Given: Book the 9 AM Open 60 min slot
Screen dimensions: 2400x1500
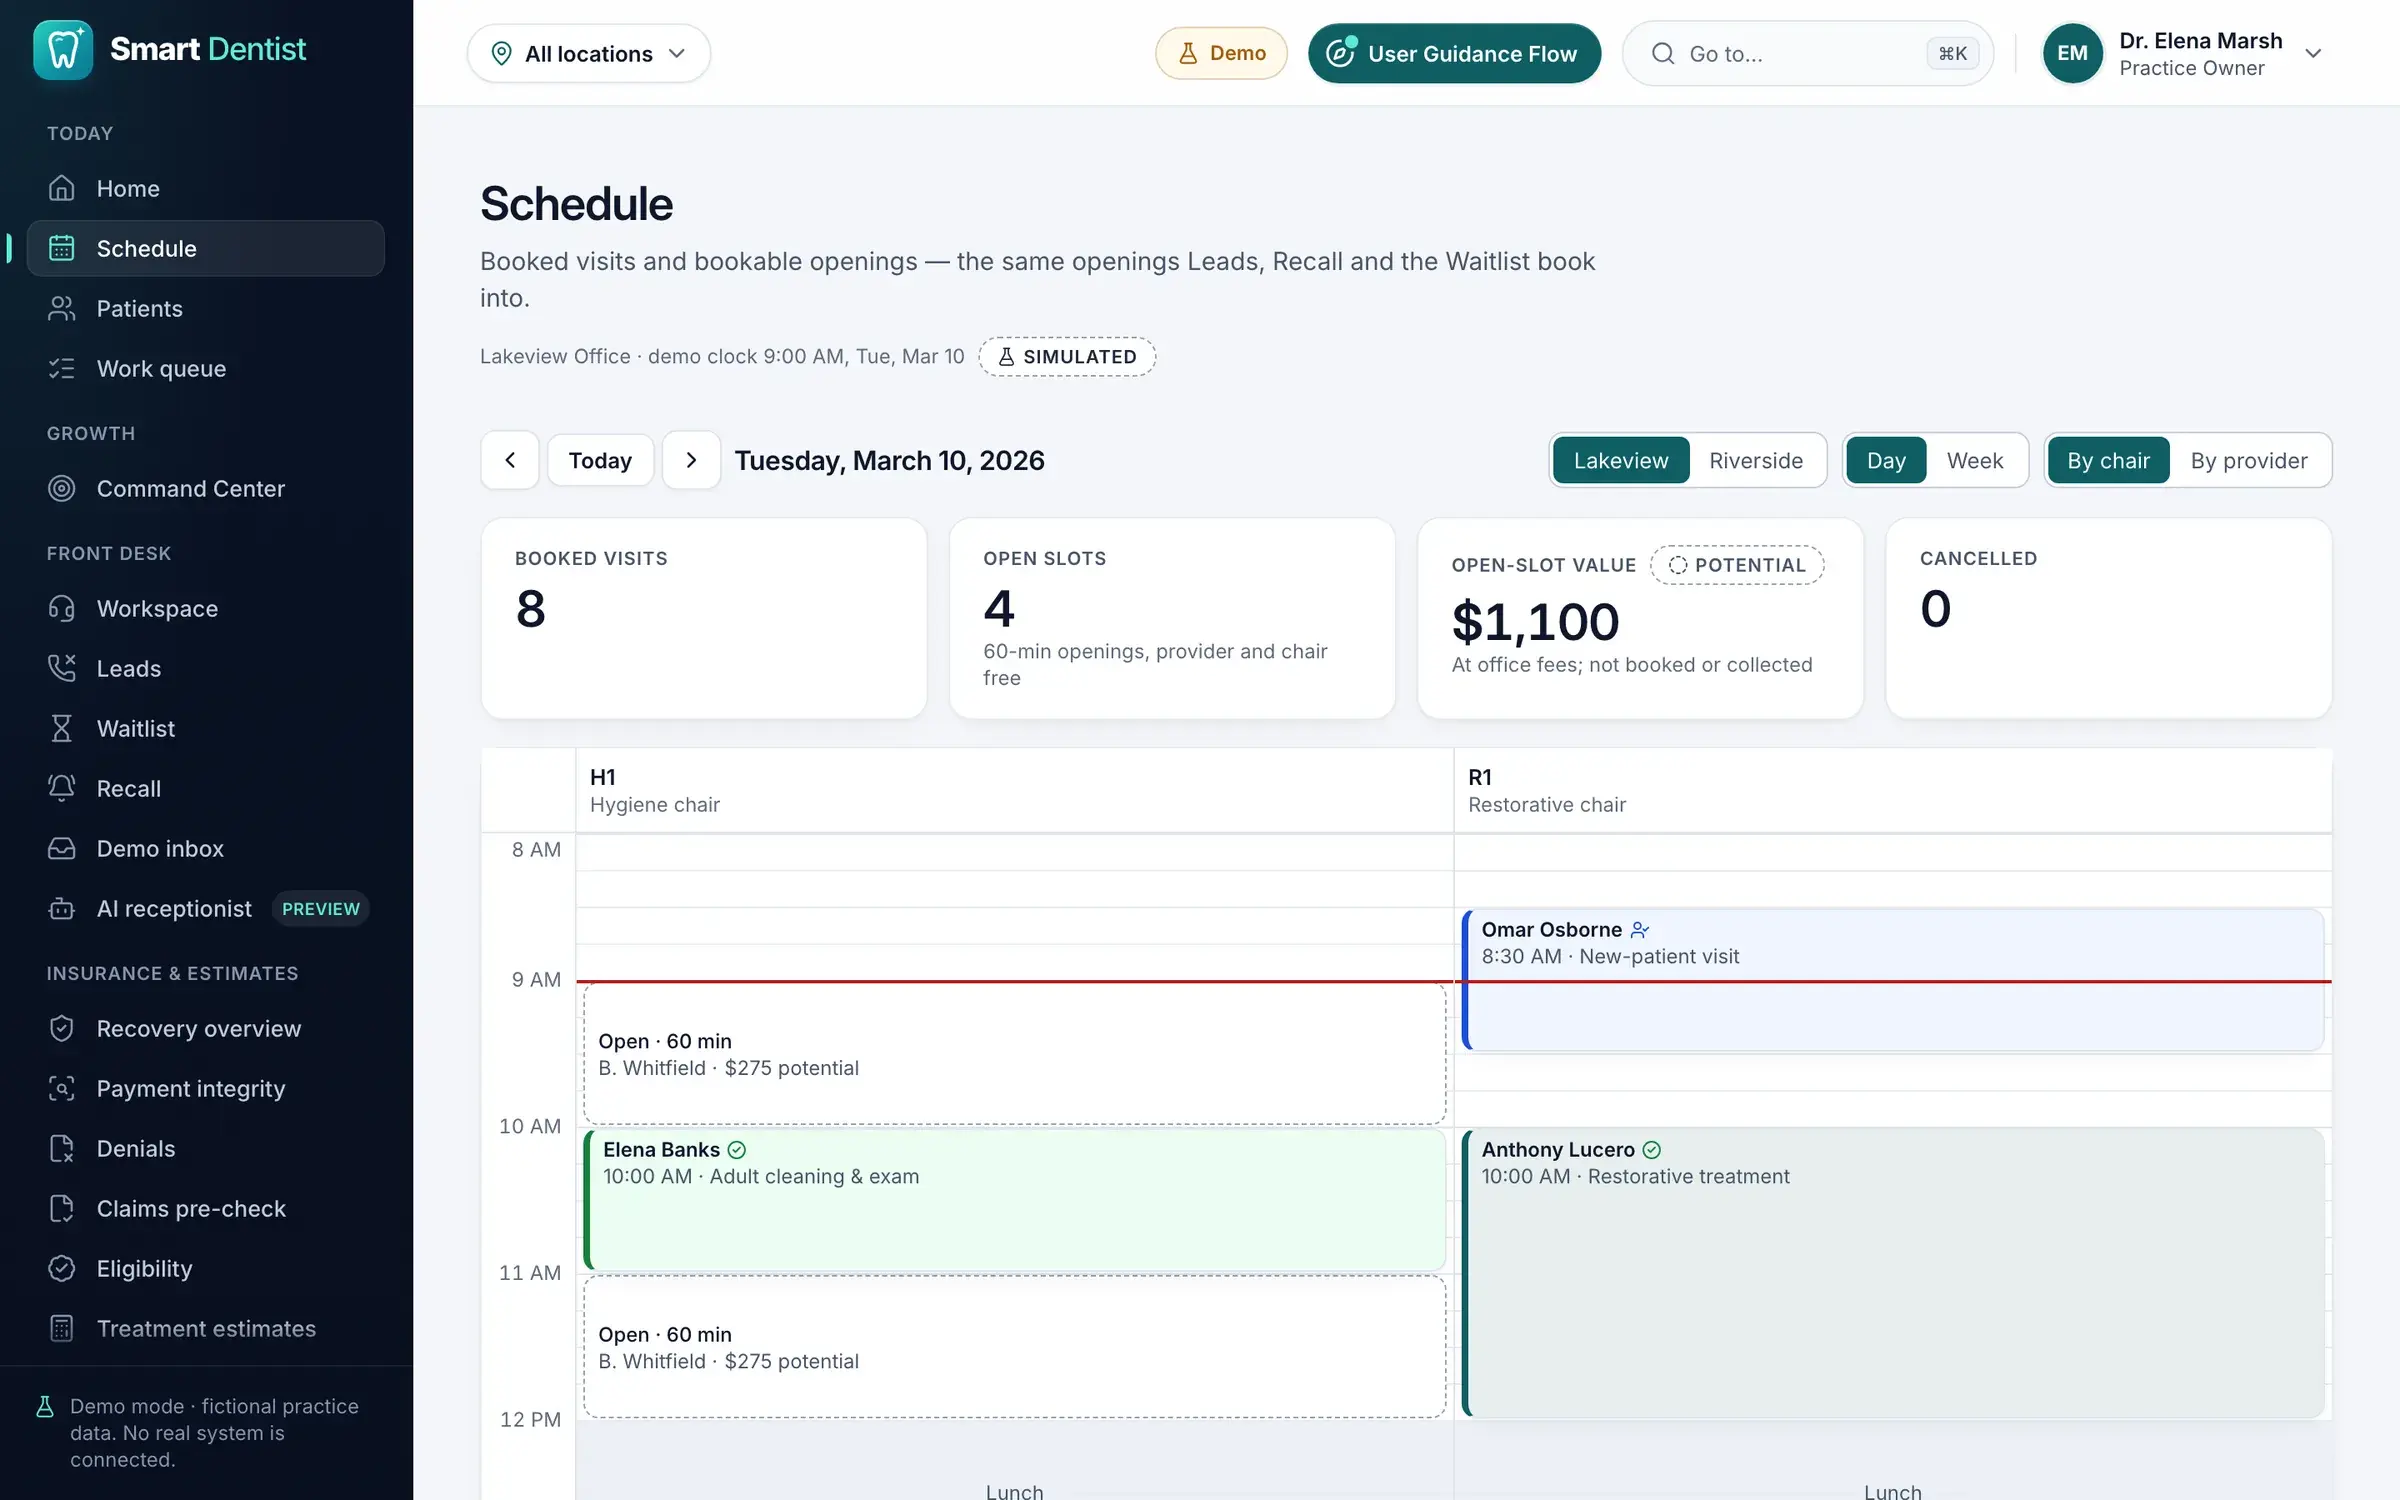Looking at the screenshot, I should pos(1015,1054).
